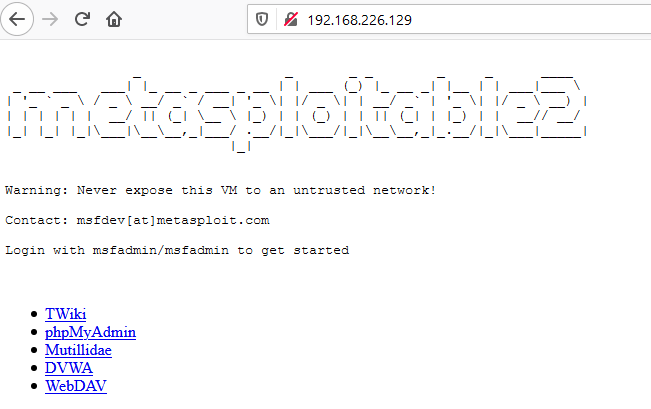Click the msfadmin/msfadmin credentials text

click(x=161, y=250)
